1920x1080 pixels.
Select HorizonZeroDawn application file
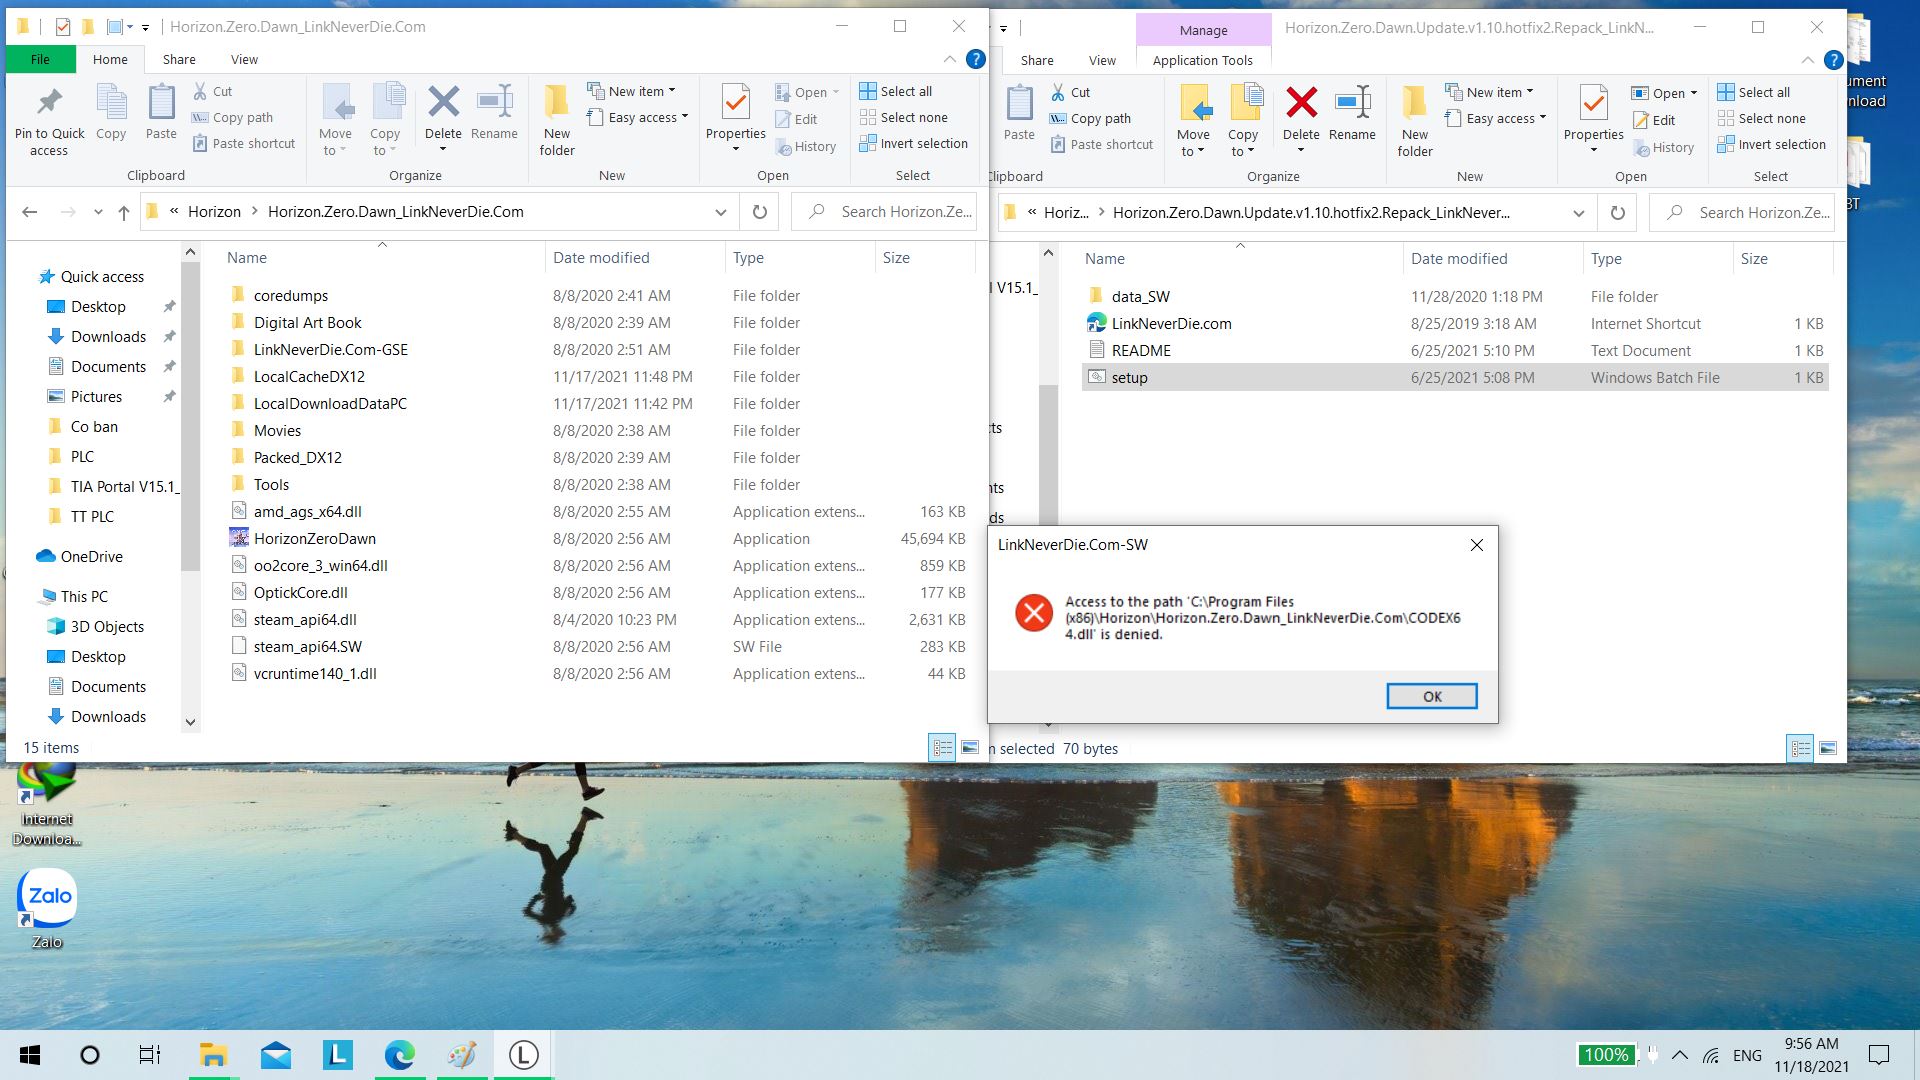597,538
